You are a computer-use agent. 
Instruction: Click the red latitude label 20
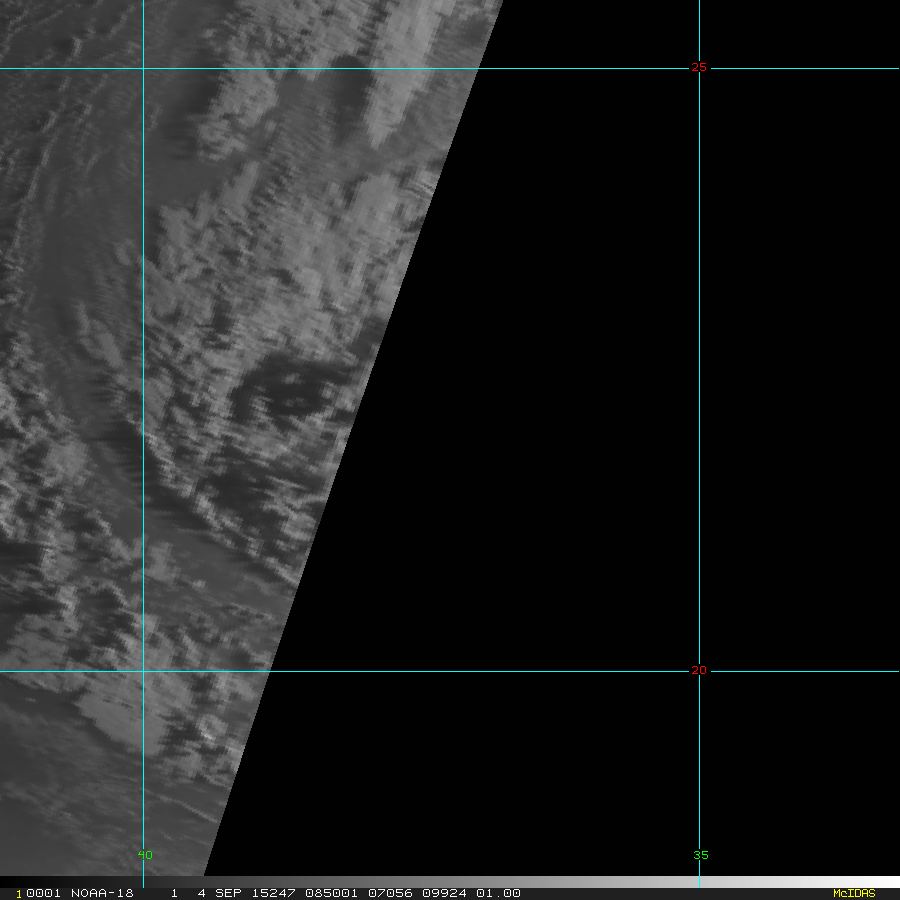coord(698,670)
